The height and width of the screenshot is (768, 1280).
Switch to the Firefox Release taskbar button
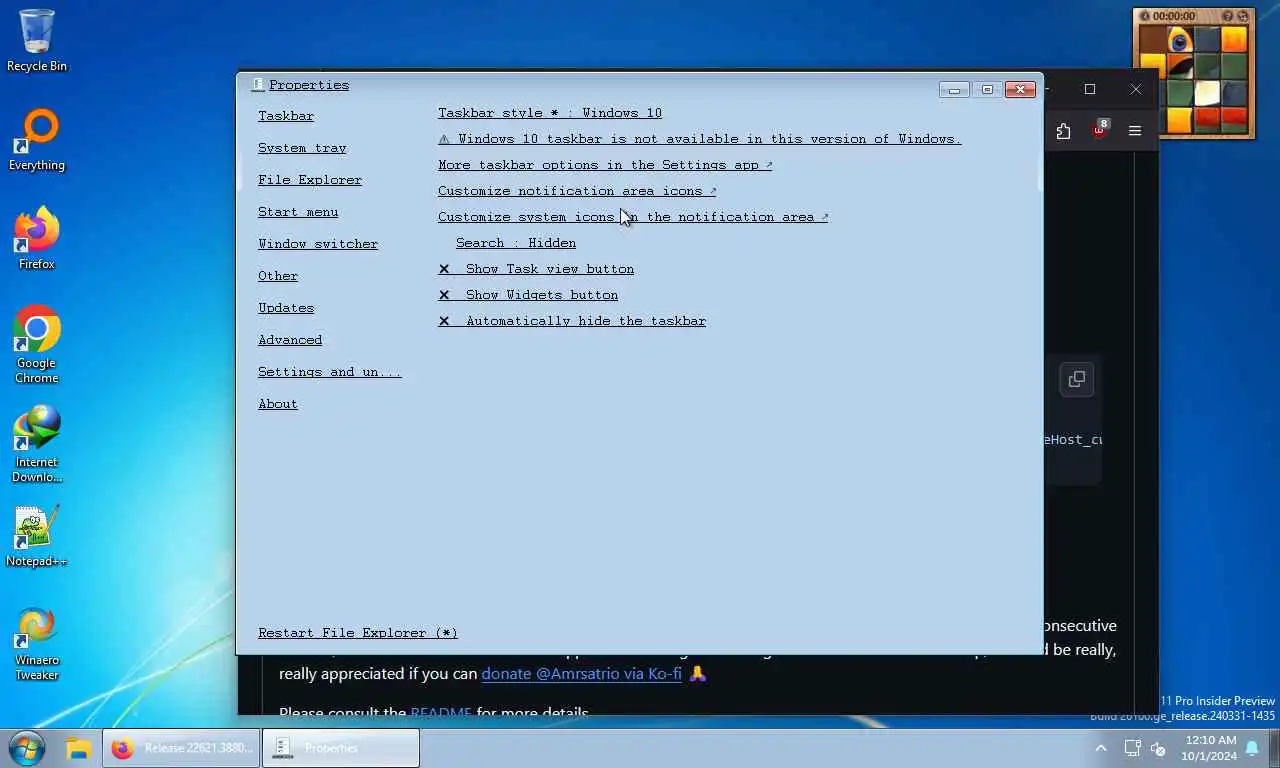181,748
